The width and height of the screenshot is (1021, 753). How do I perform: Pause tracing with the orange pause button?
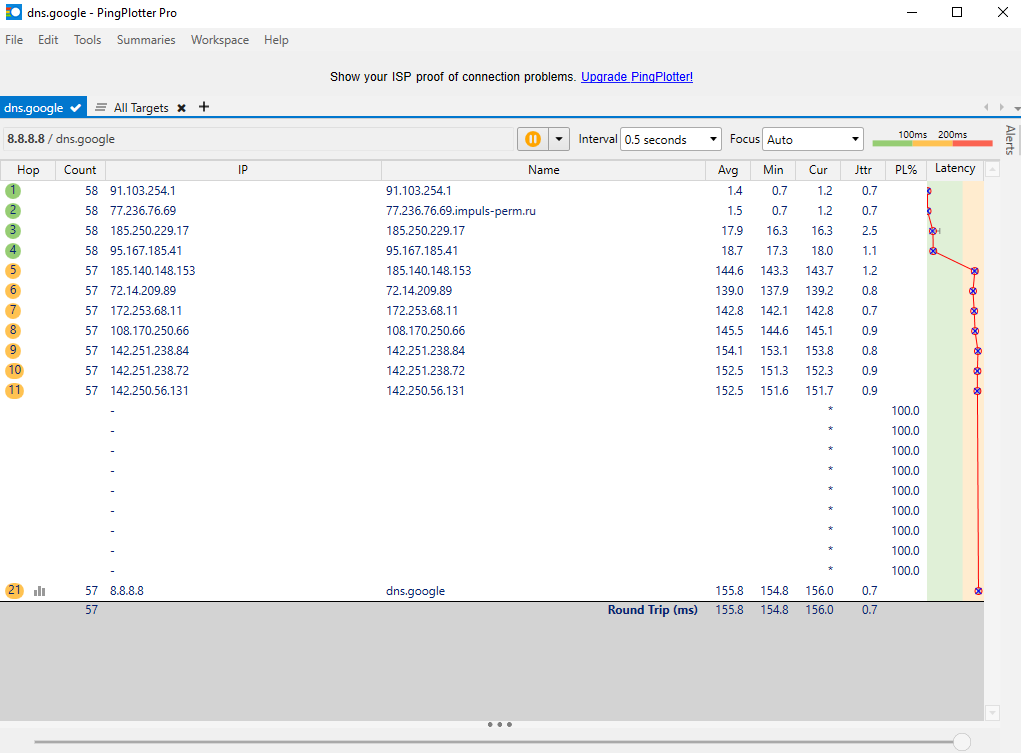(533, 139)
